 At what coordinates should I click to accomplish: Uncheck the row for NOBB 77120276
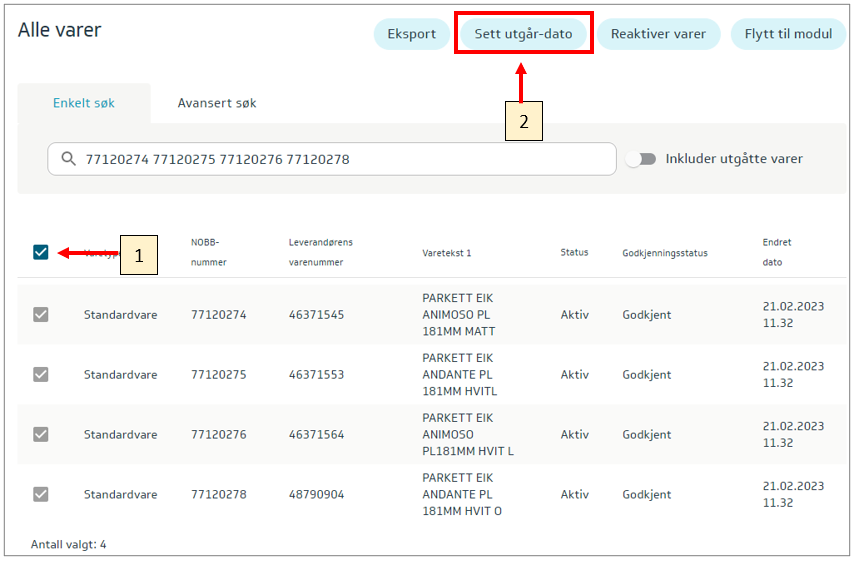[x=41, y=435]
